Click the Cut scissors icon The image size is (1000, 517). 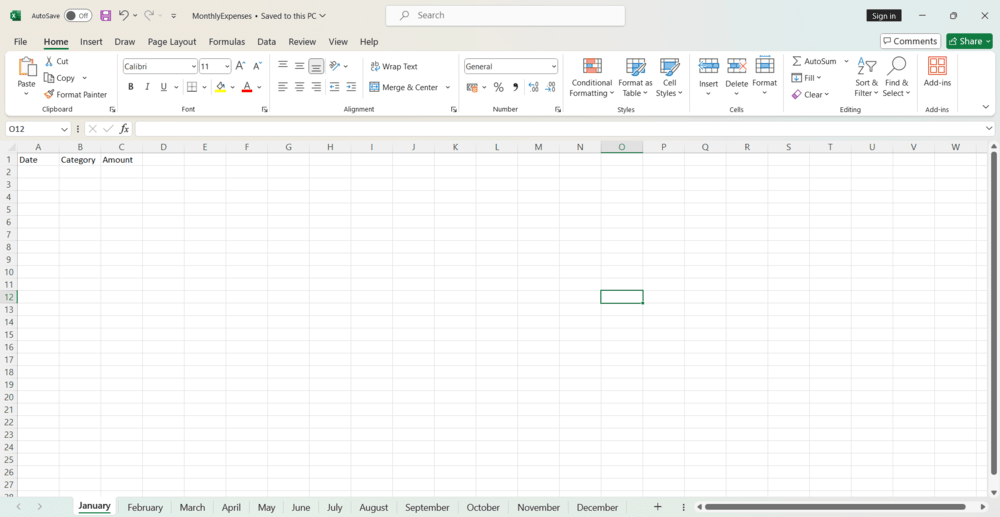pos(48,61)
